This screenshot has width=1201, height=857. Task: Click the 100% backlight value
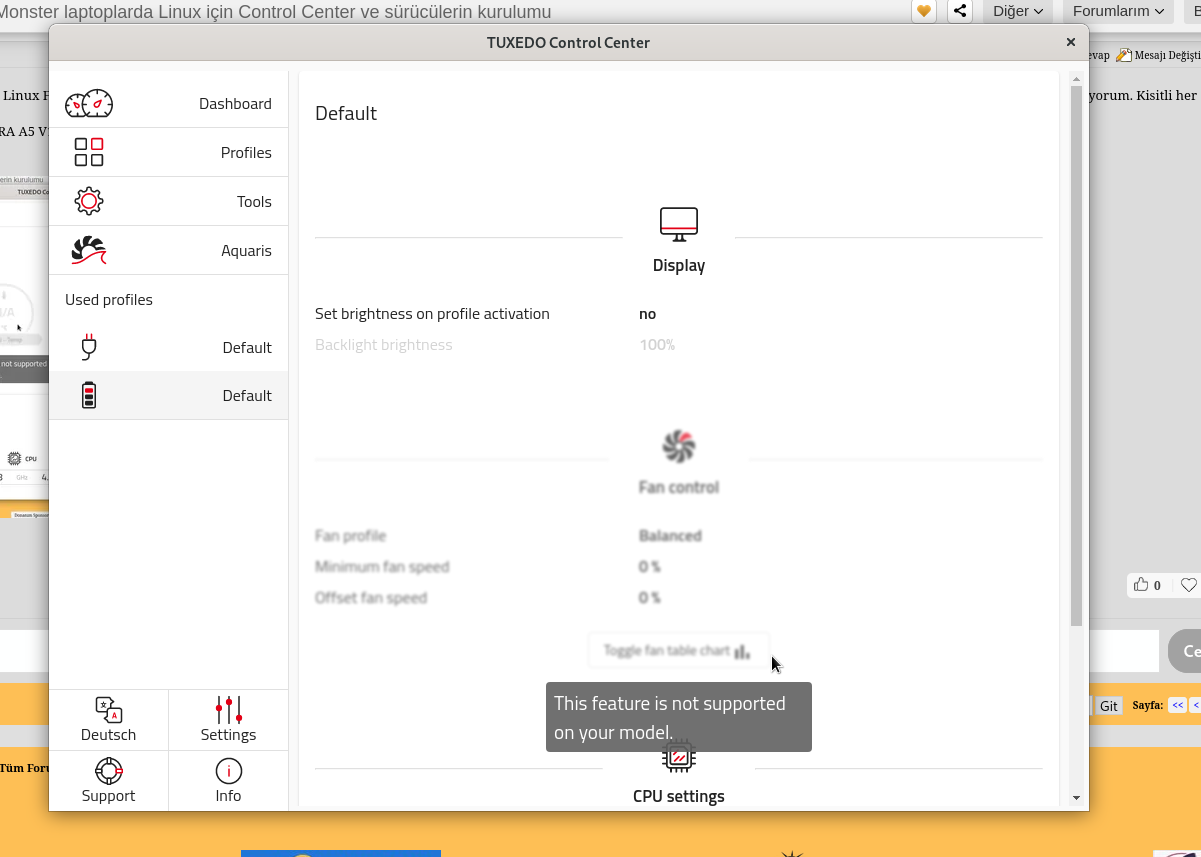coord(657,344)
